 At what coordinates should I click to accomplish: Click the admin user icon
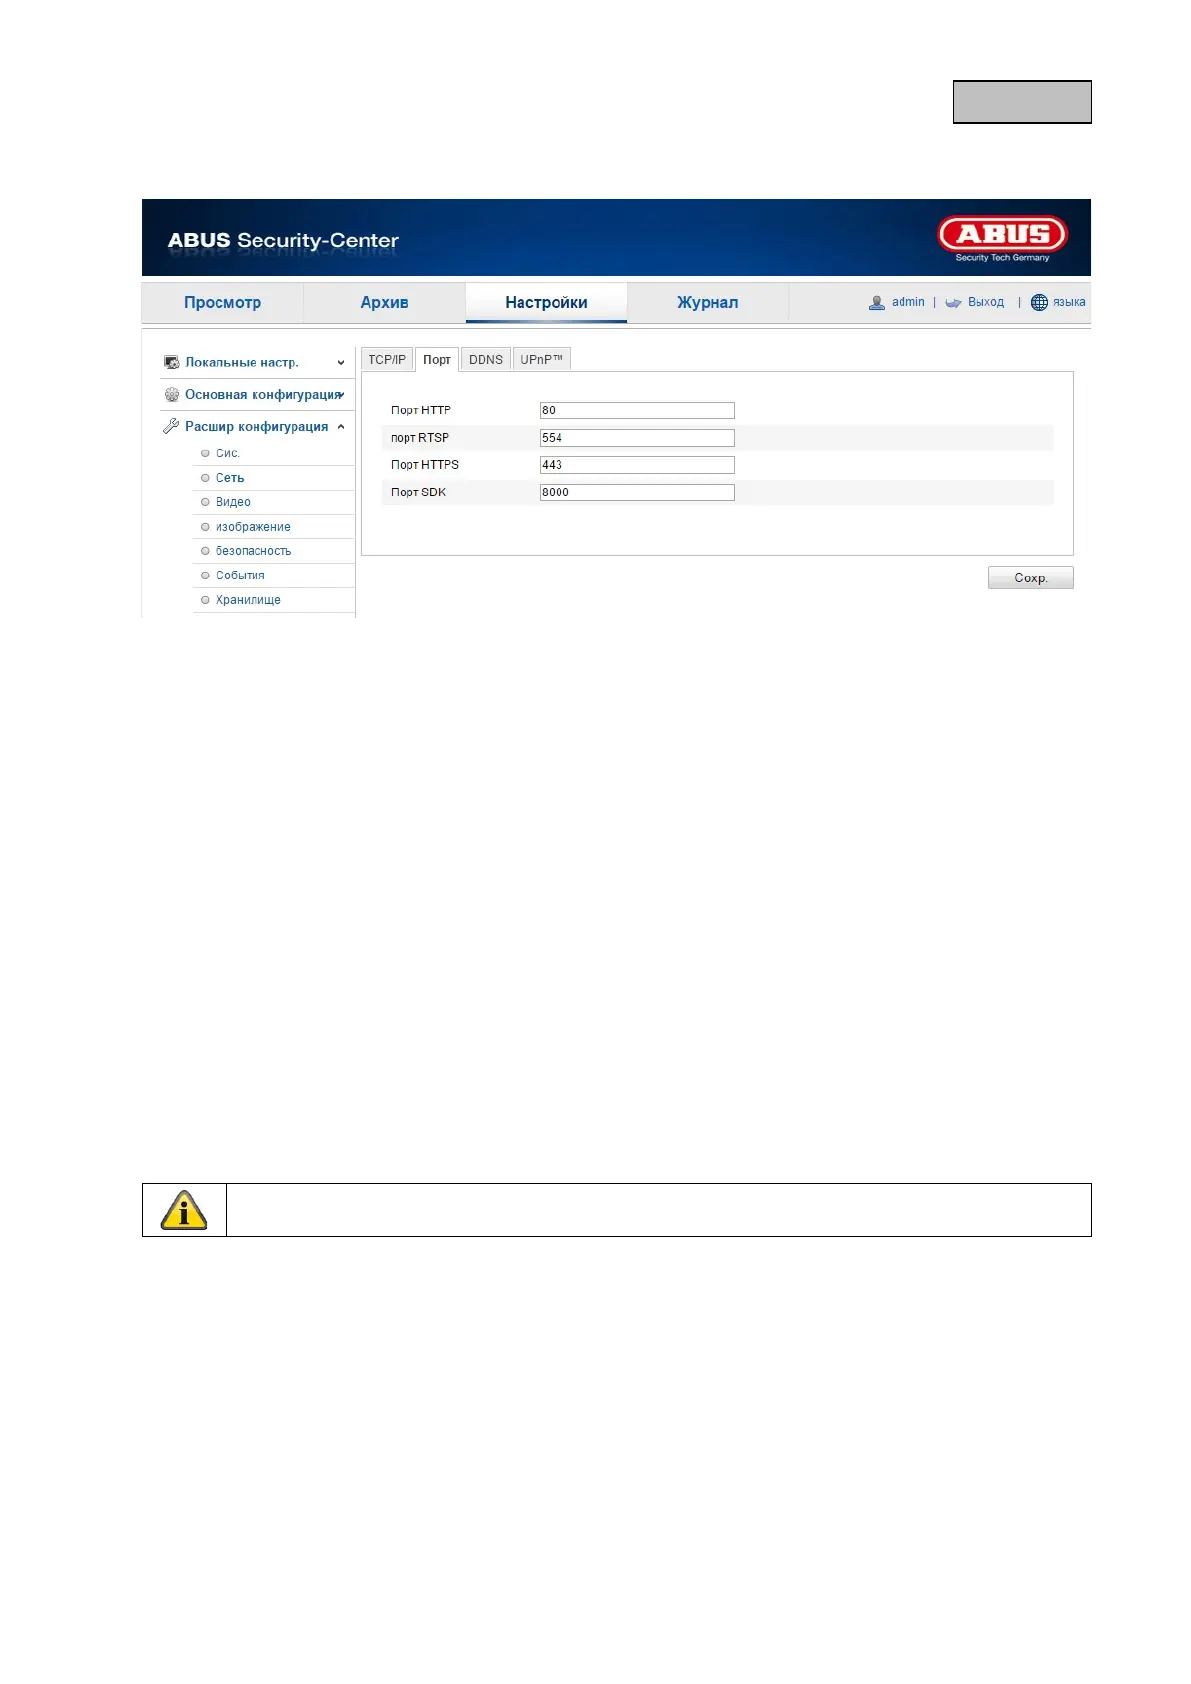pyautogui.click(x=877, y=303)
